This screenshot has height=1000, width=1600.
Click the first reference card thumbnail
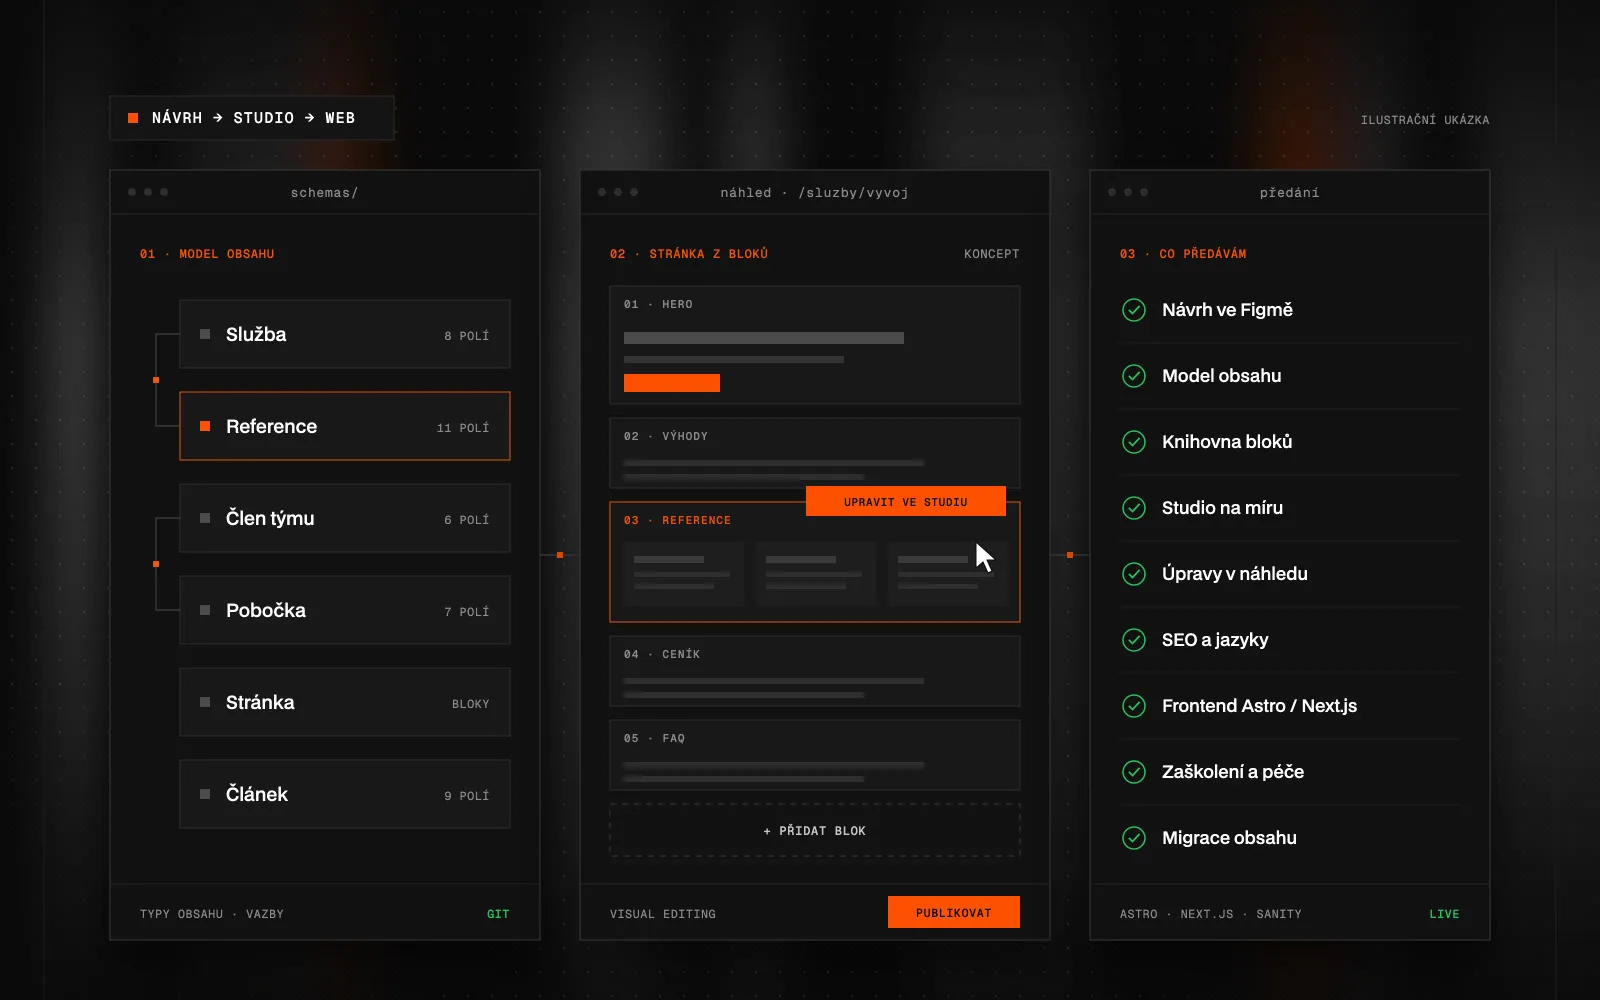coord(683,573)
